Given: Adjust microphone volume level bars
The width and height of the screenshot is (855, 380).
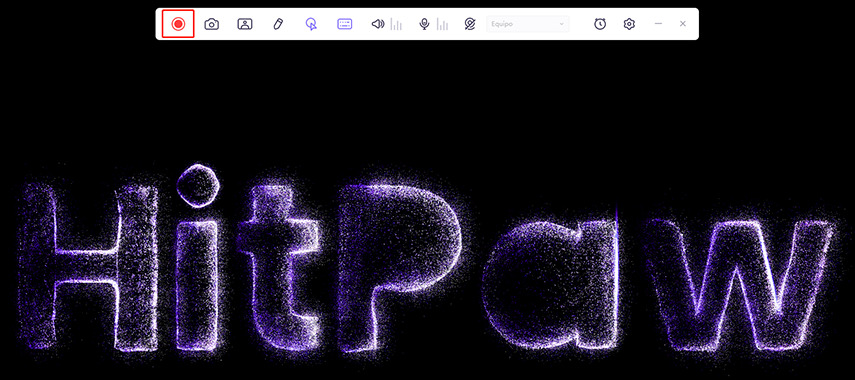Looking at the screenshot, I should (443, 25).
